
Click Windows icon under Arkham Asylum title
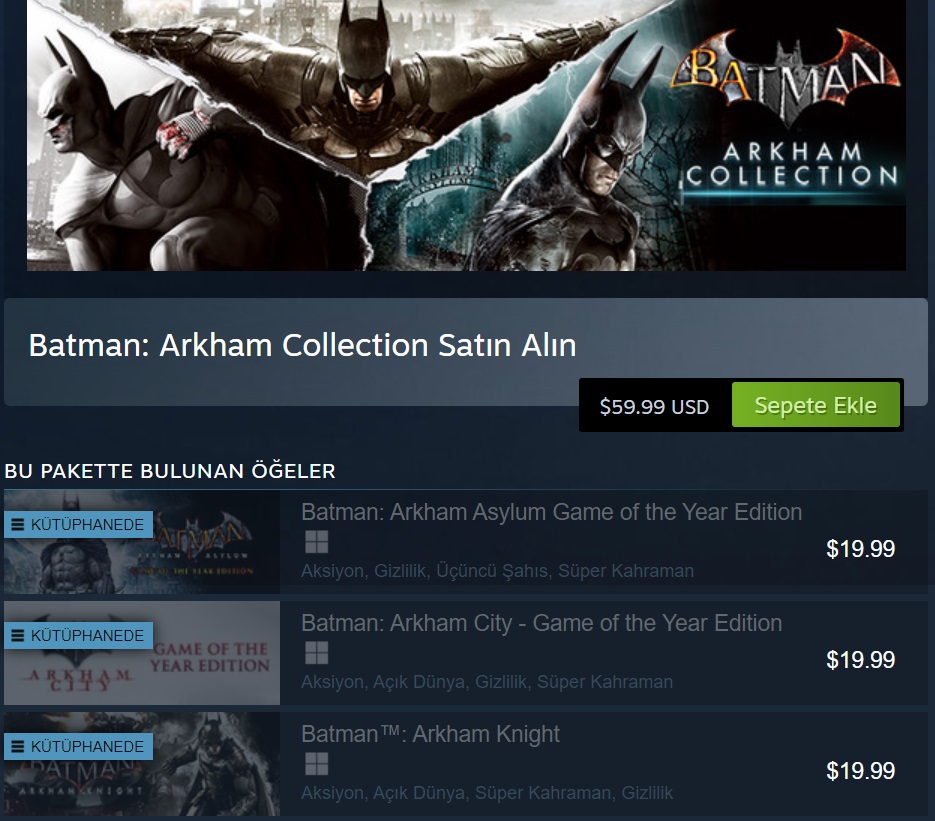point(316,543)
